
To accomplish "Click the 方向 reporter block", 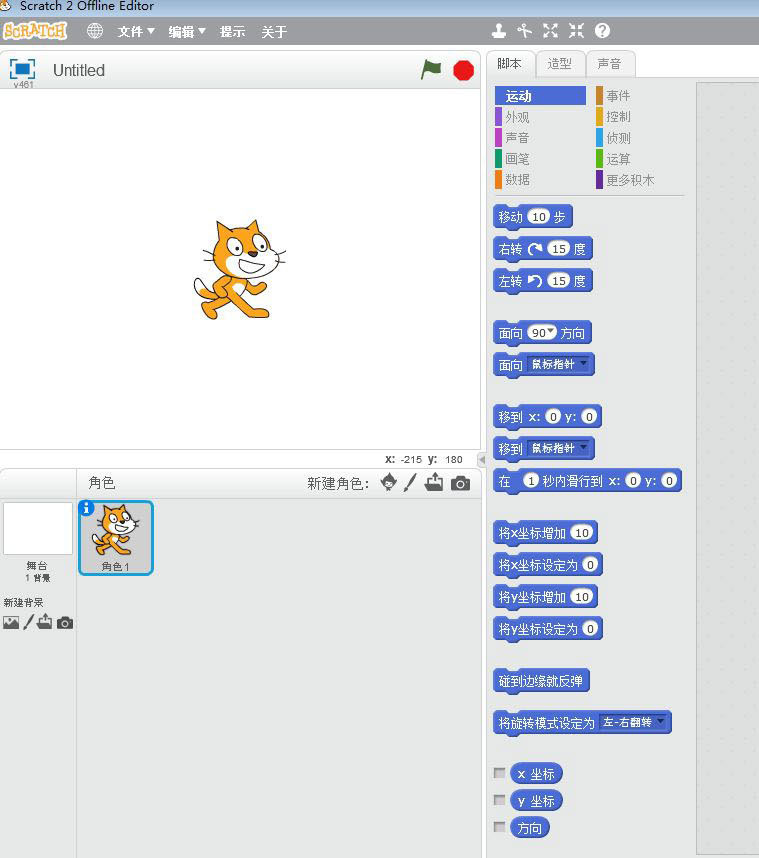I will (529, 827).
